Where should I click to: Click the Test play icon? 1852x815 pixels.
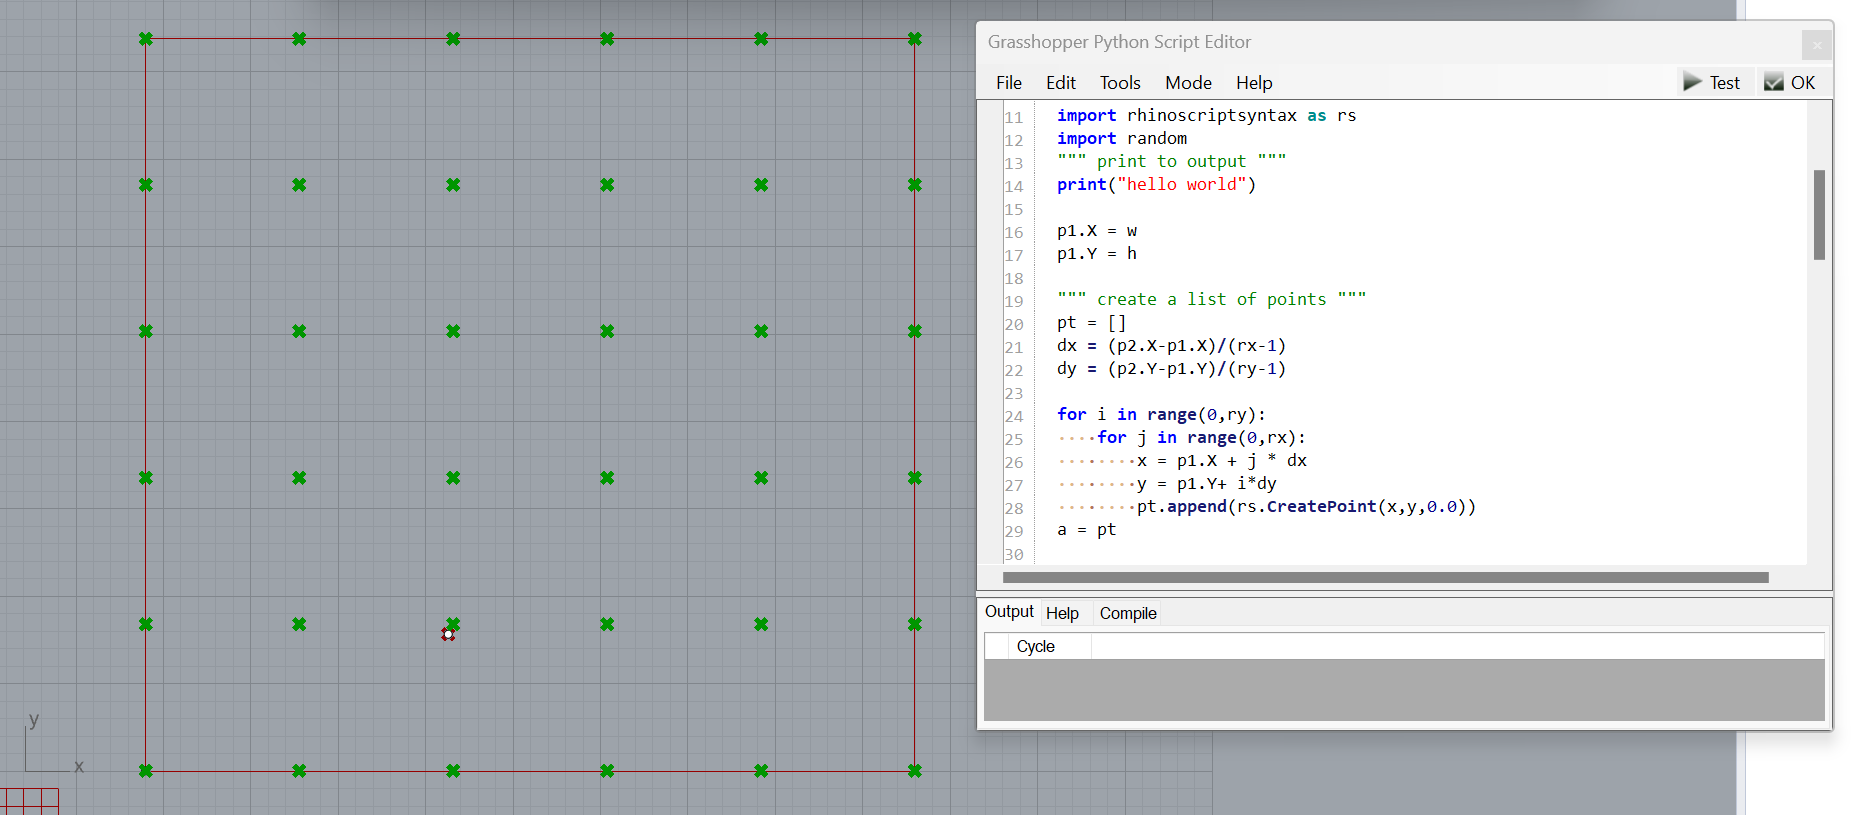(x=1692, y=82)
